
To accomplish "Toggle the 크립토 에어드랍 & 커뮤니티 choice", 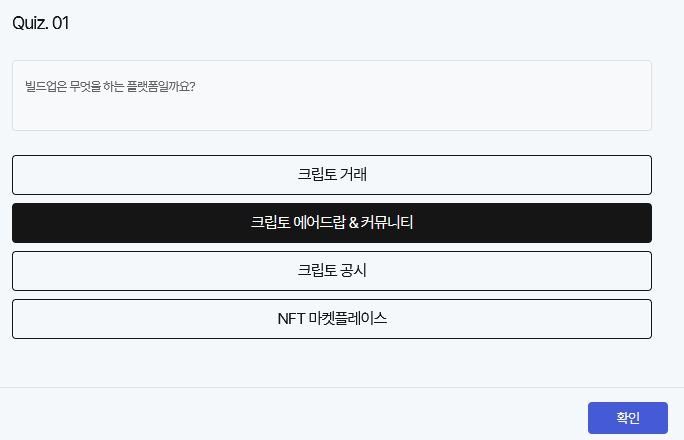I will click(332, 223).
